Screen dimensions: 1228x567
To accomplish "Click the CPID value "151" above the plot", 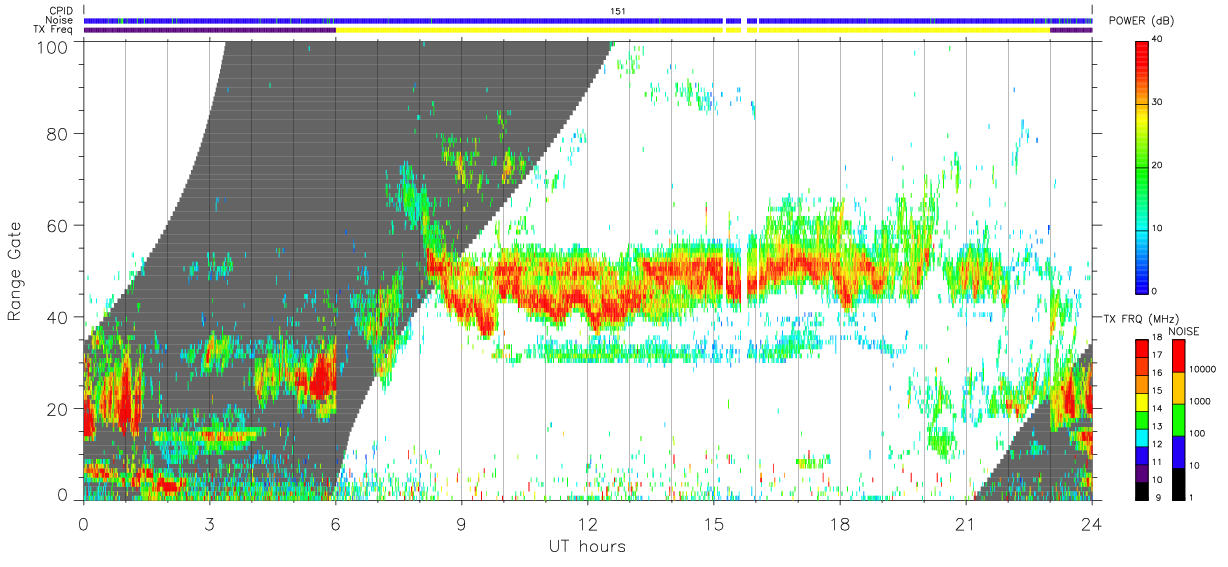I will click(618, 11).
